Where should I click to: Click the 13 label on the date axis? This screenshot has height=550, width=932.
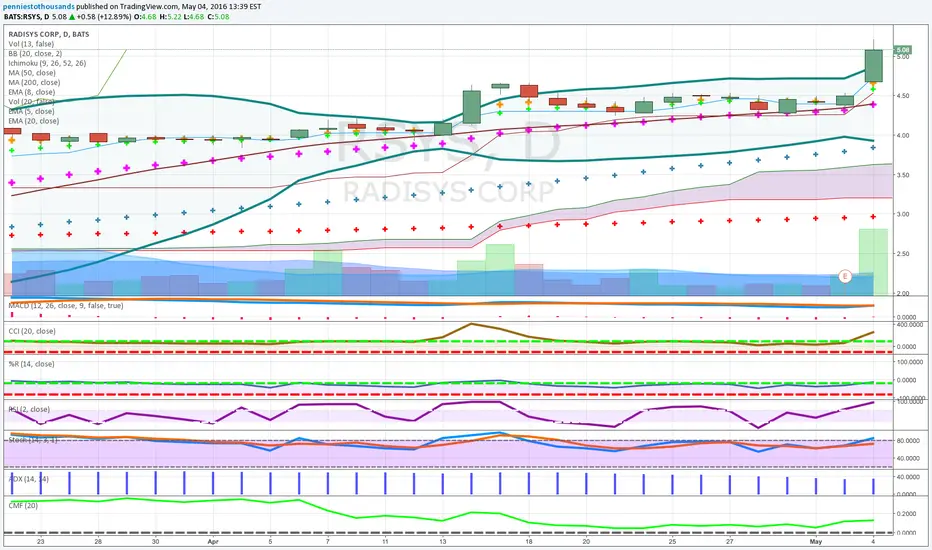coord(442,542)
